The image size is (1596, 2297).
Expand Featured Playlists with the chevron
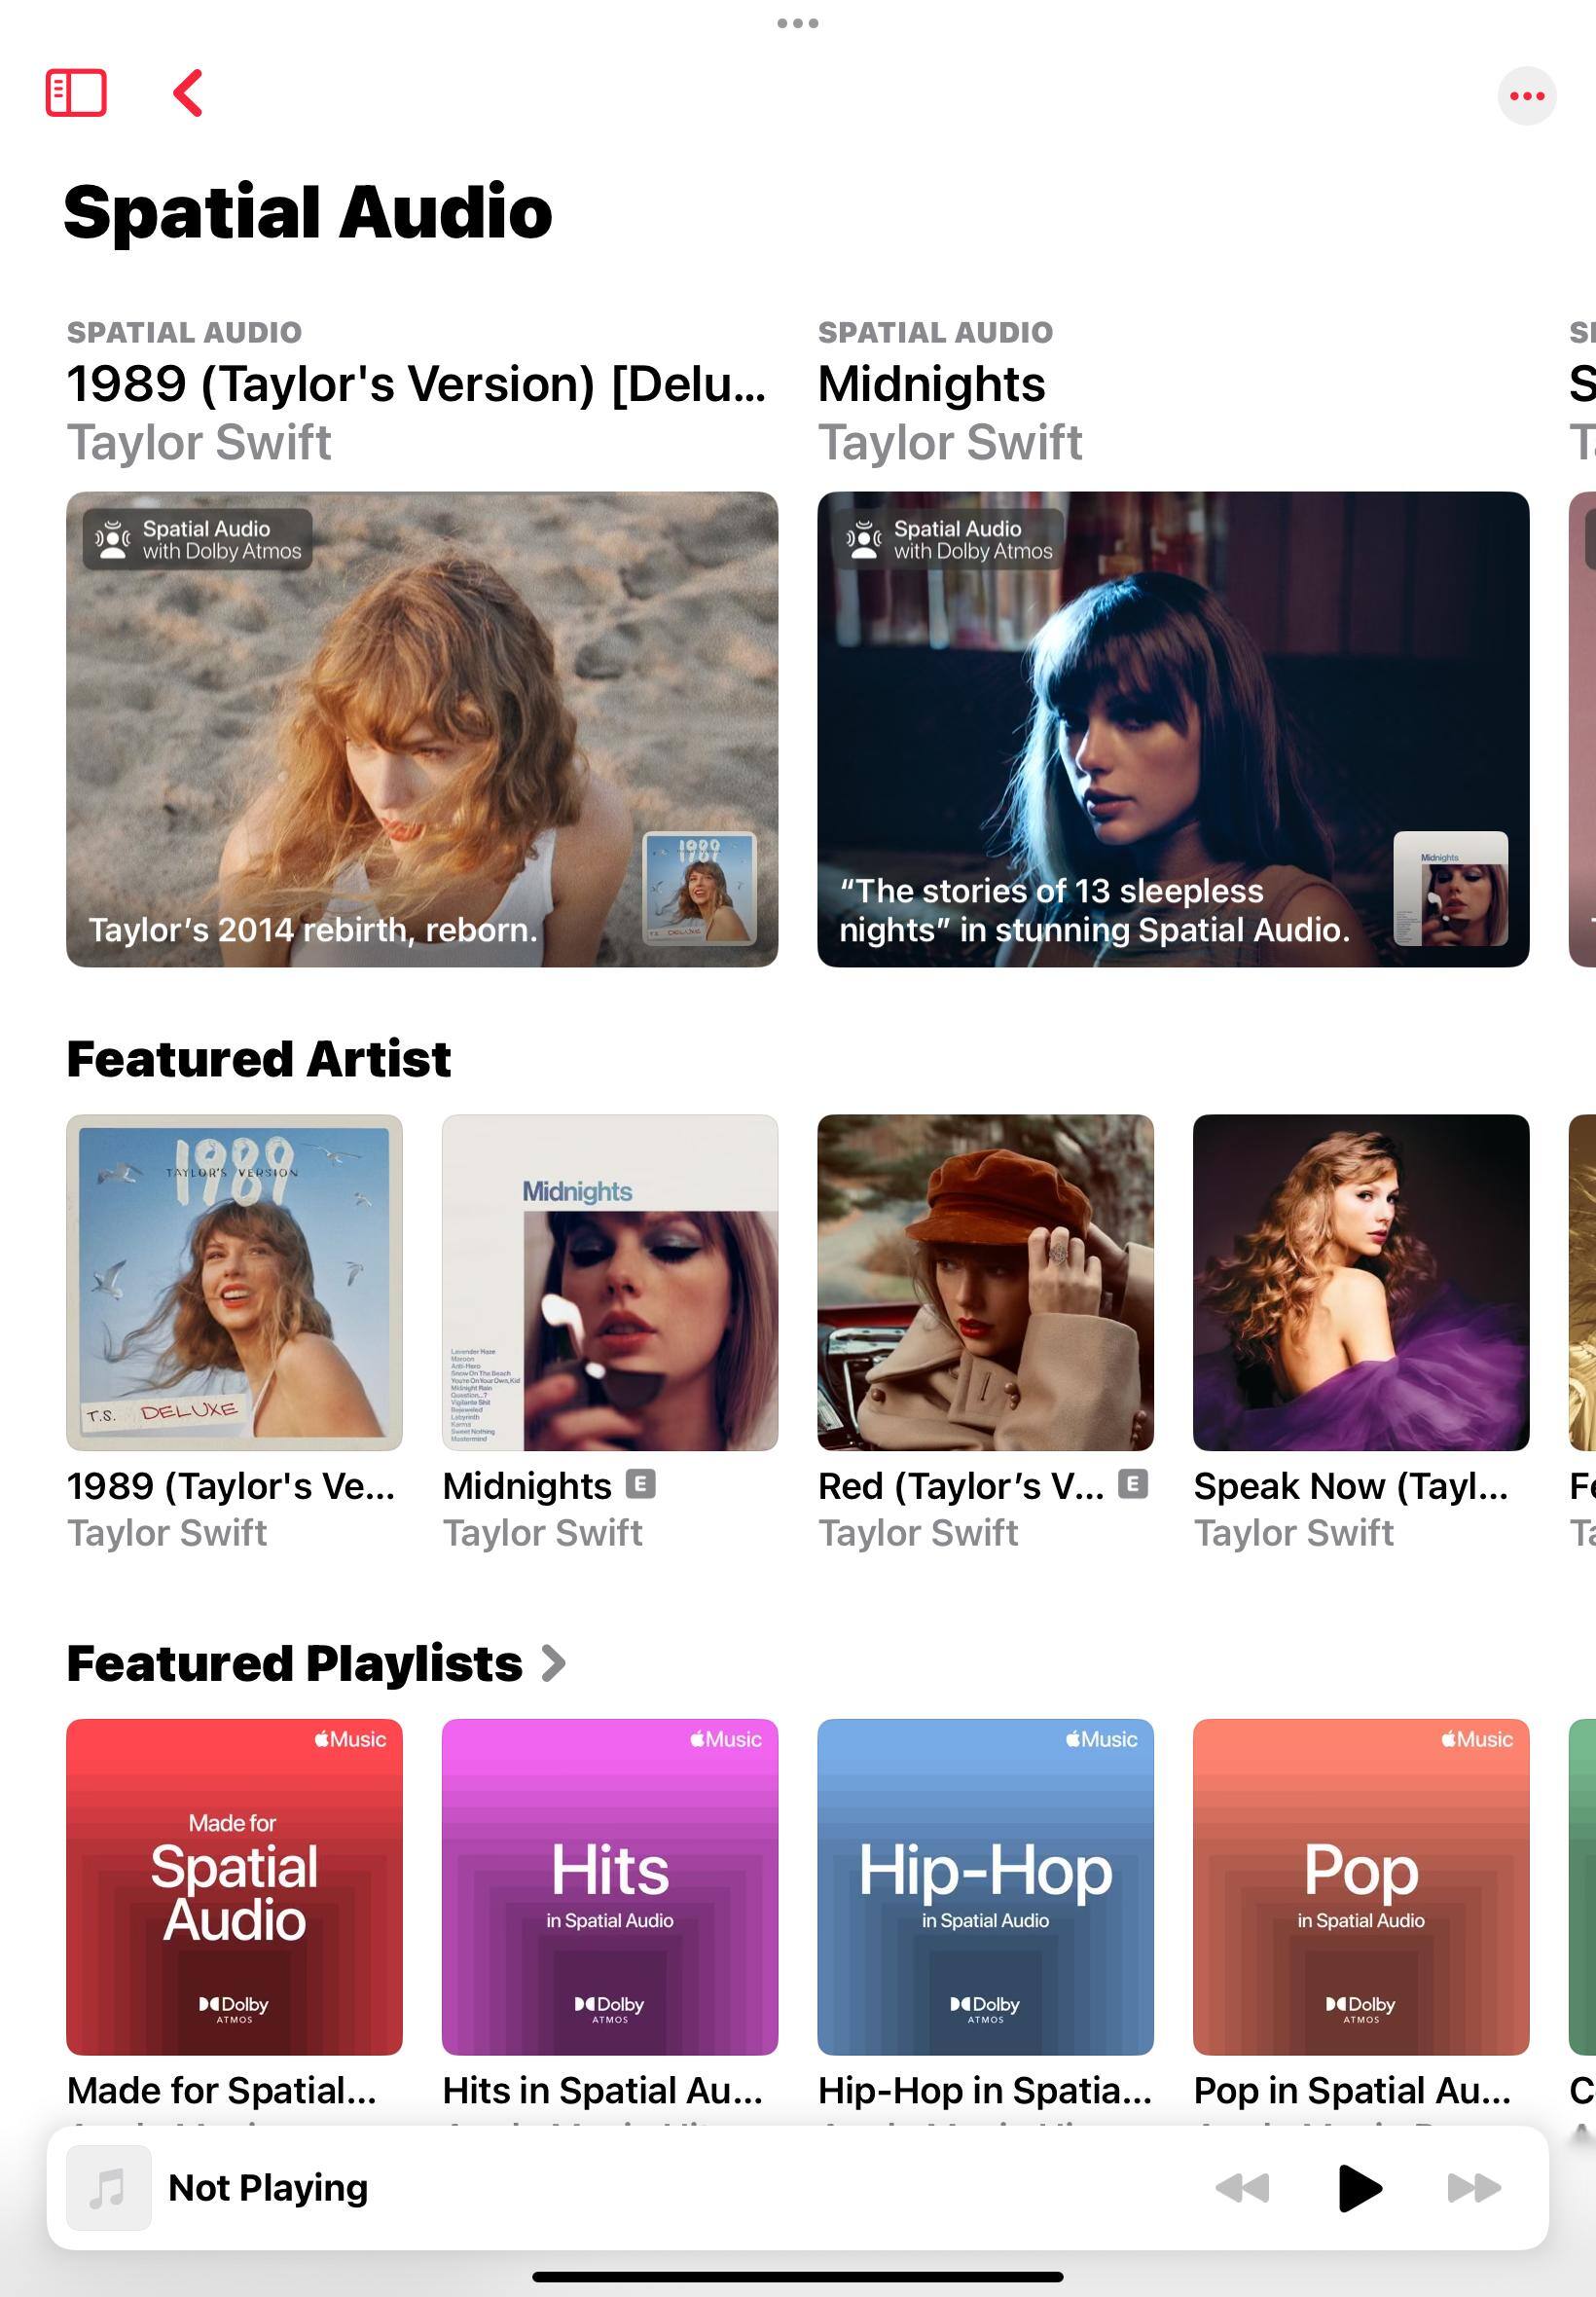point(554,1663)
